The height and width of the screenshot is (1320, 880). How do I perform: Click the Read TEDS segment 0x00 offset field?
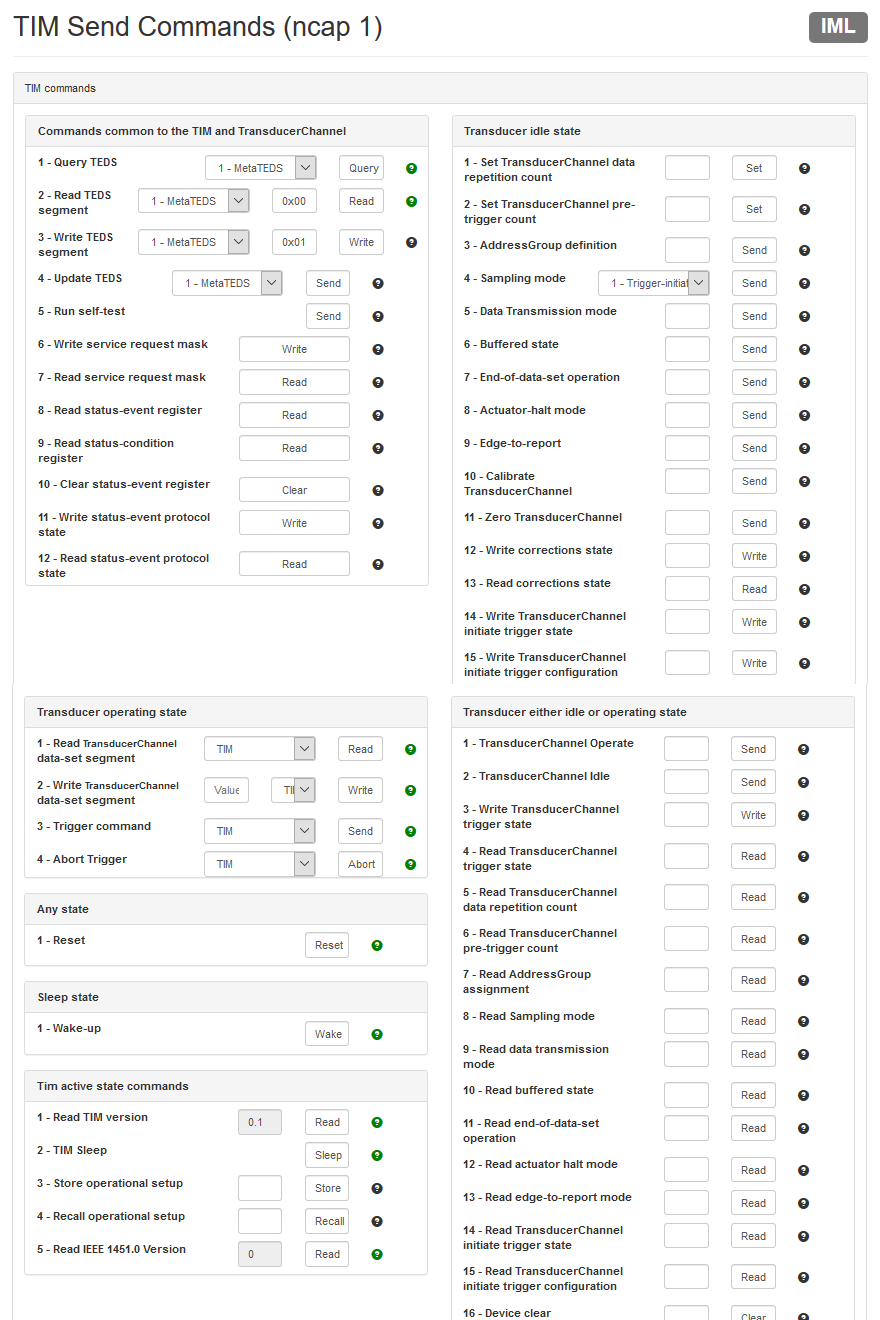(x=294, y=201)
